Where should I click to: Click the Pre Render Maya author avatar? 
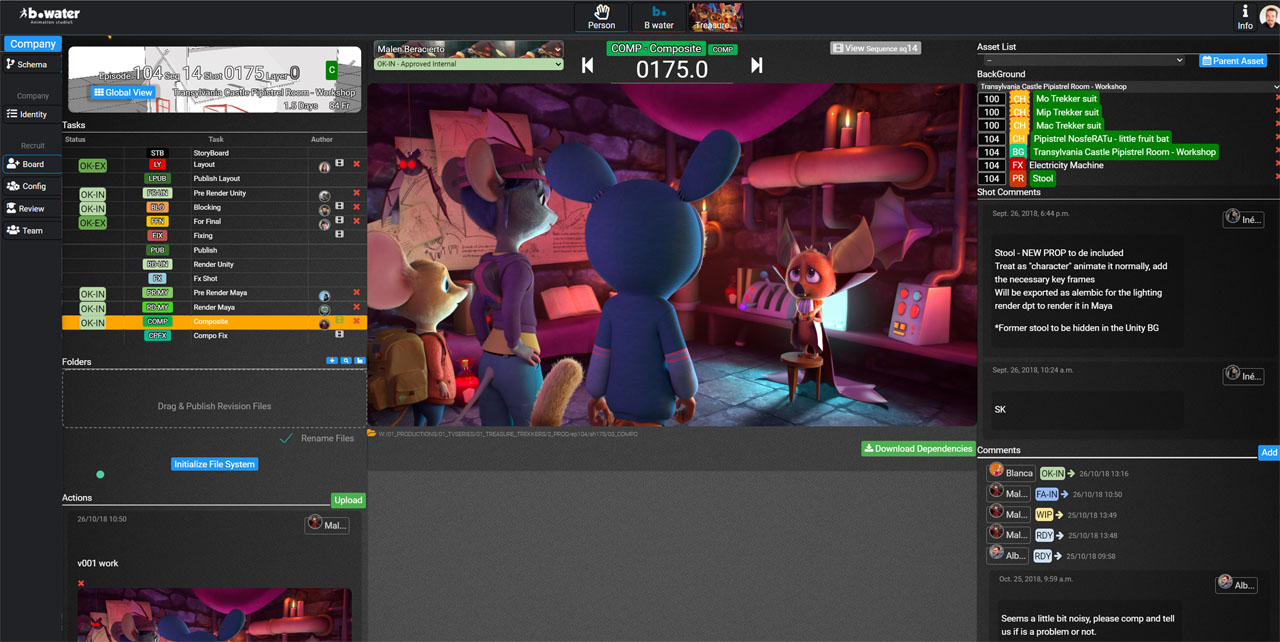[324, 296]
